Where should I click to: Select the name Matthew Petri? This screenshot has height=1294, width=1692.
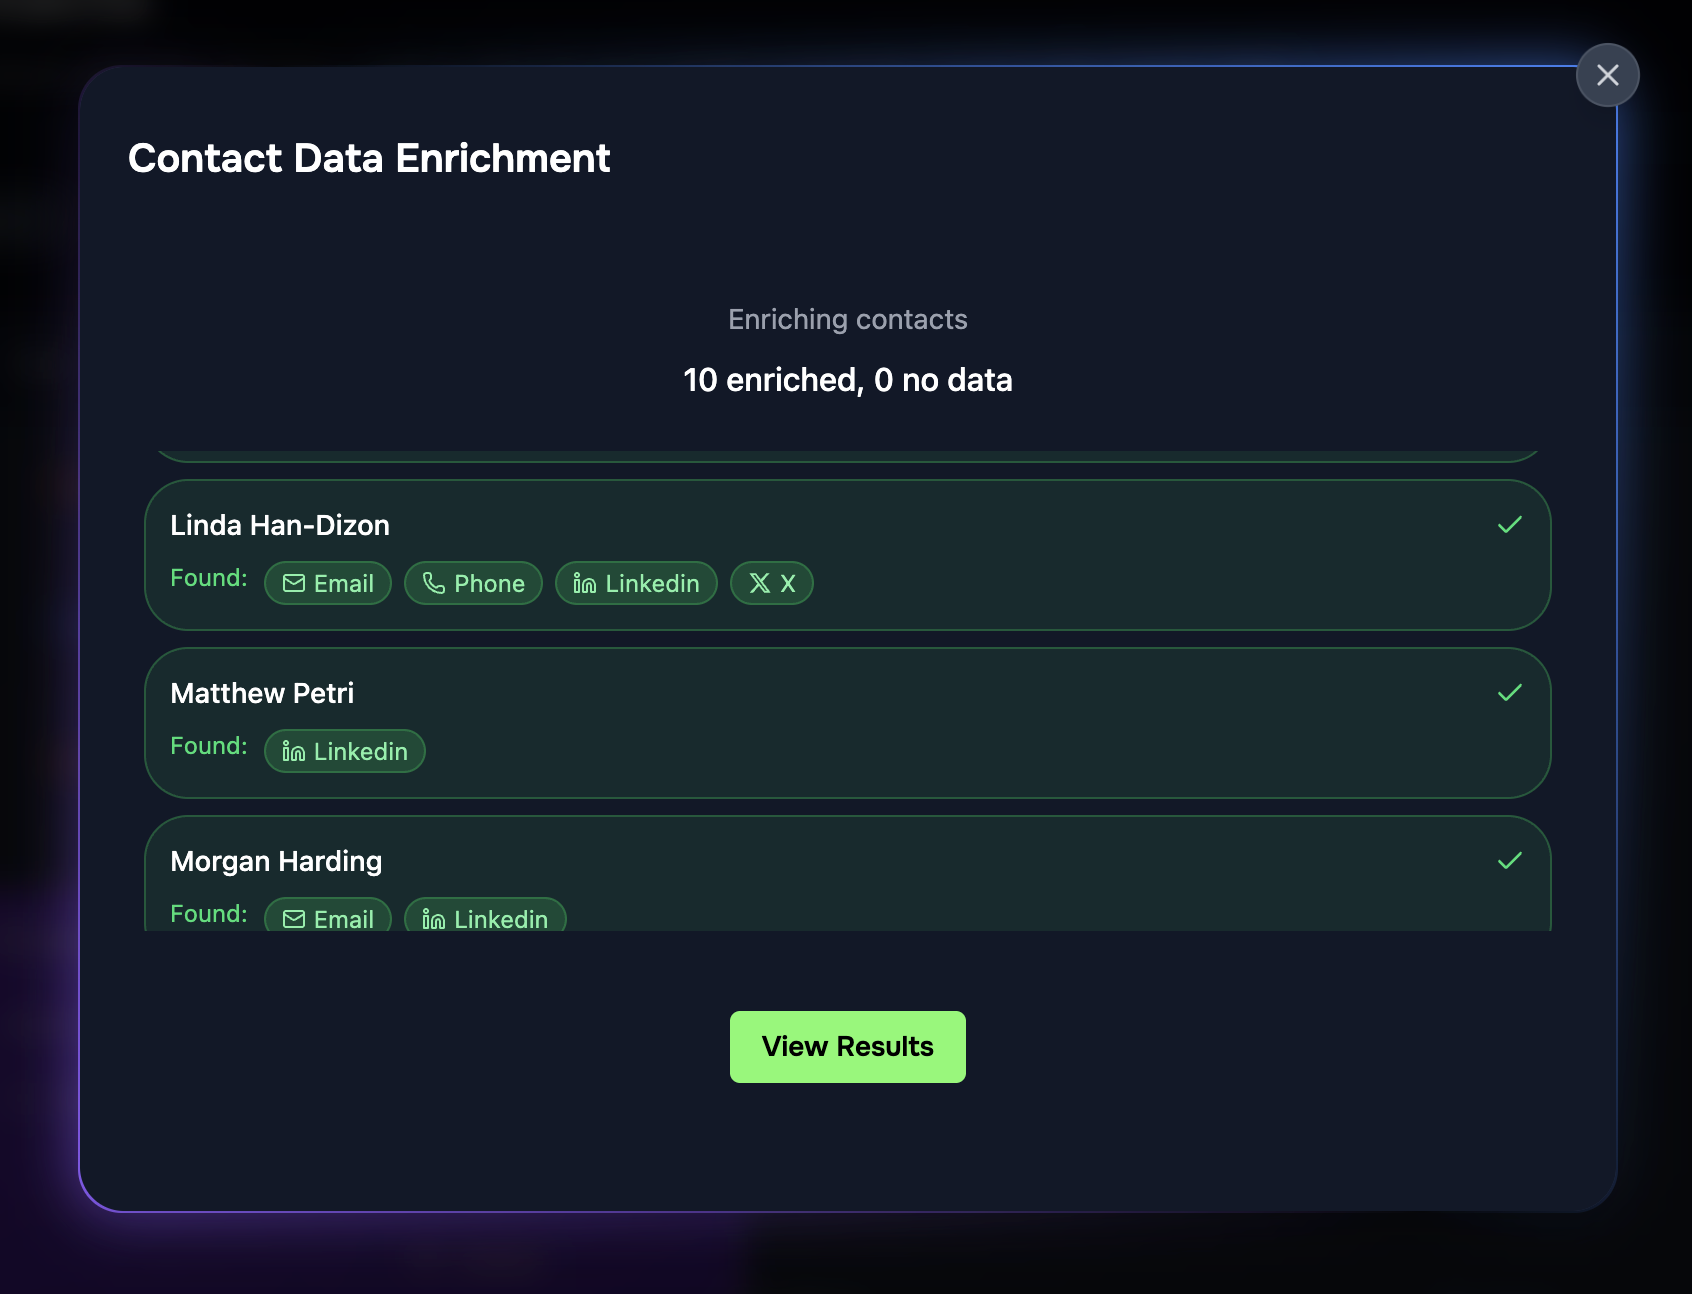[262, 693]
